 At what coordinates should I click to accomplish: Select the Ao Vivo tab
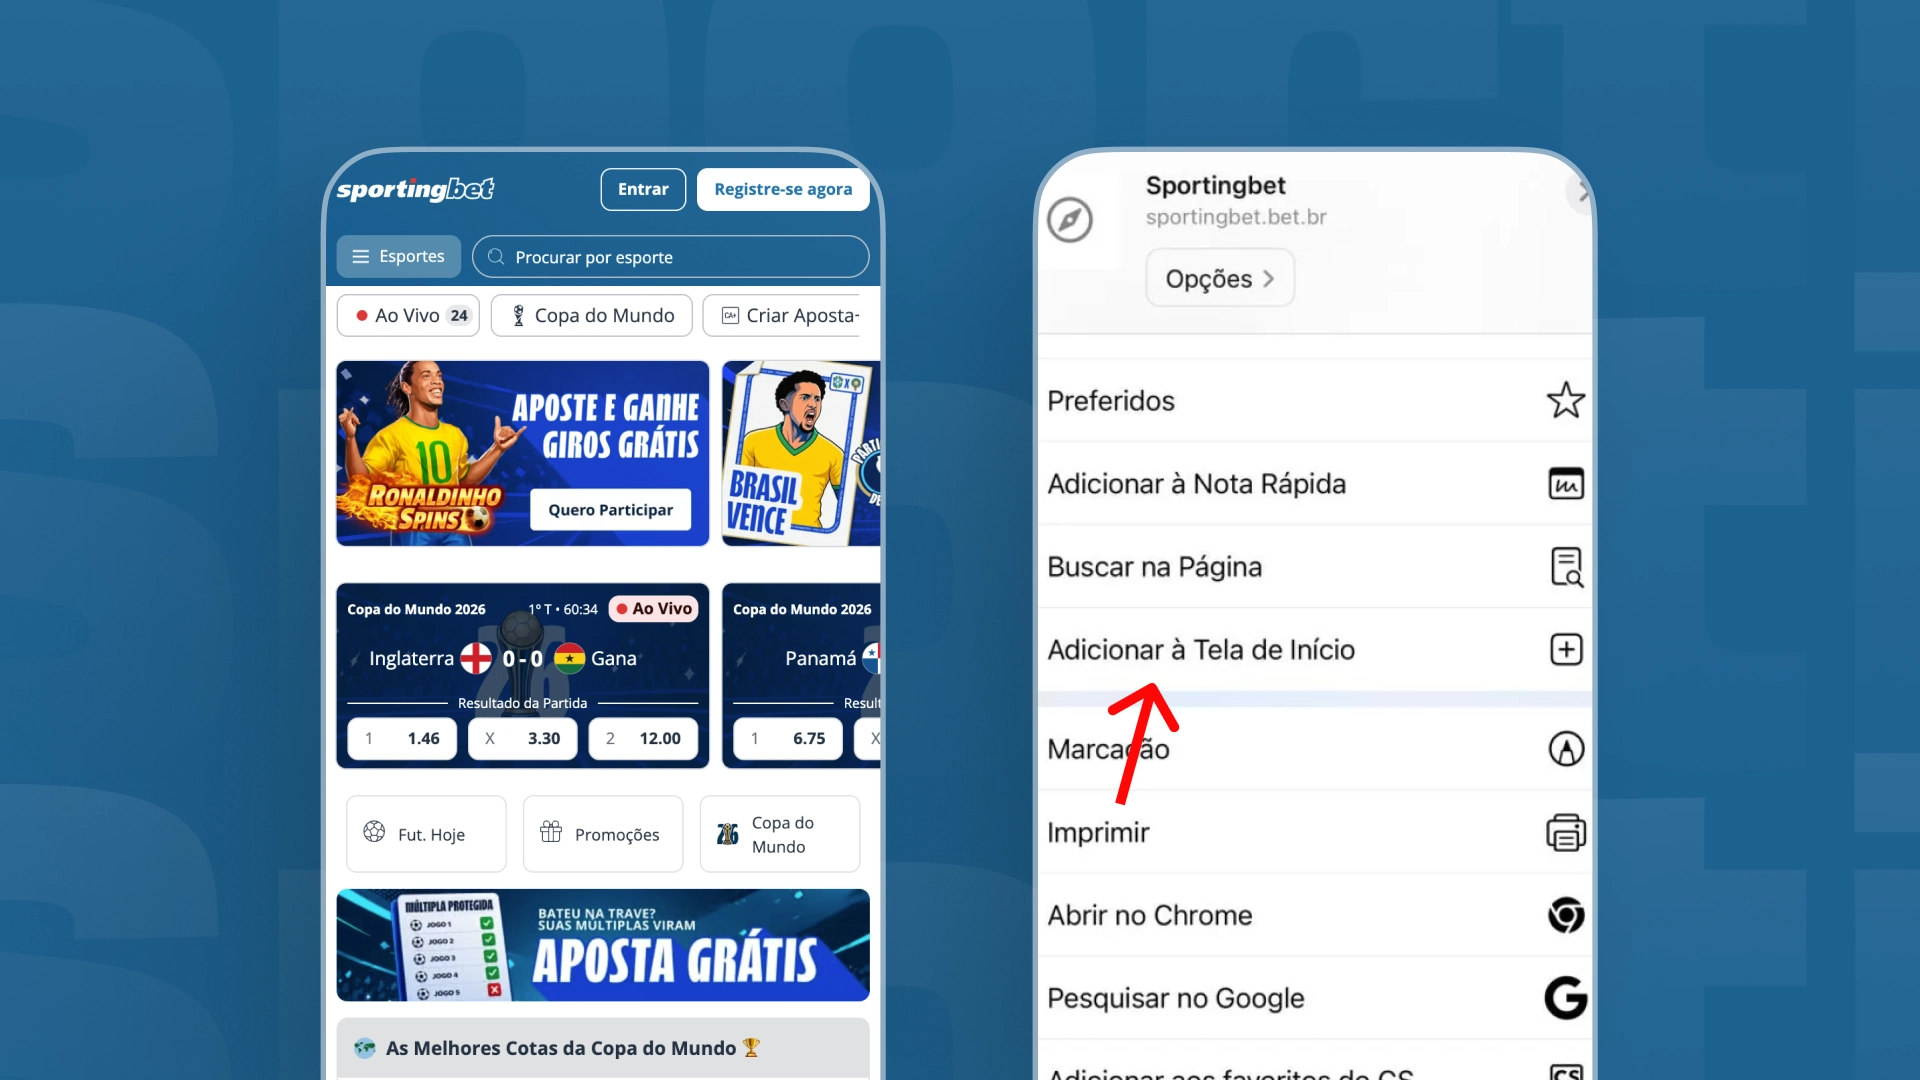(408, 315)
